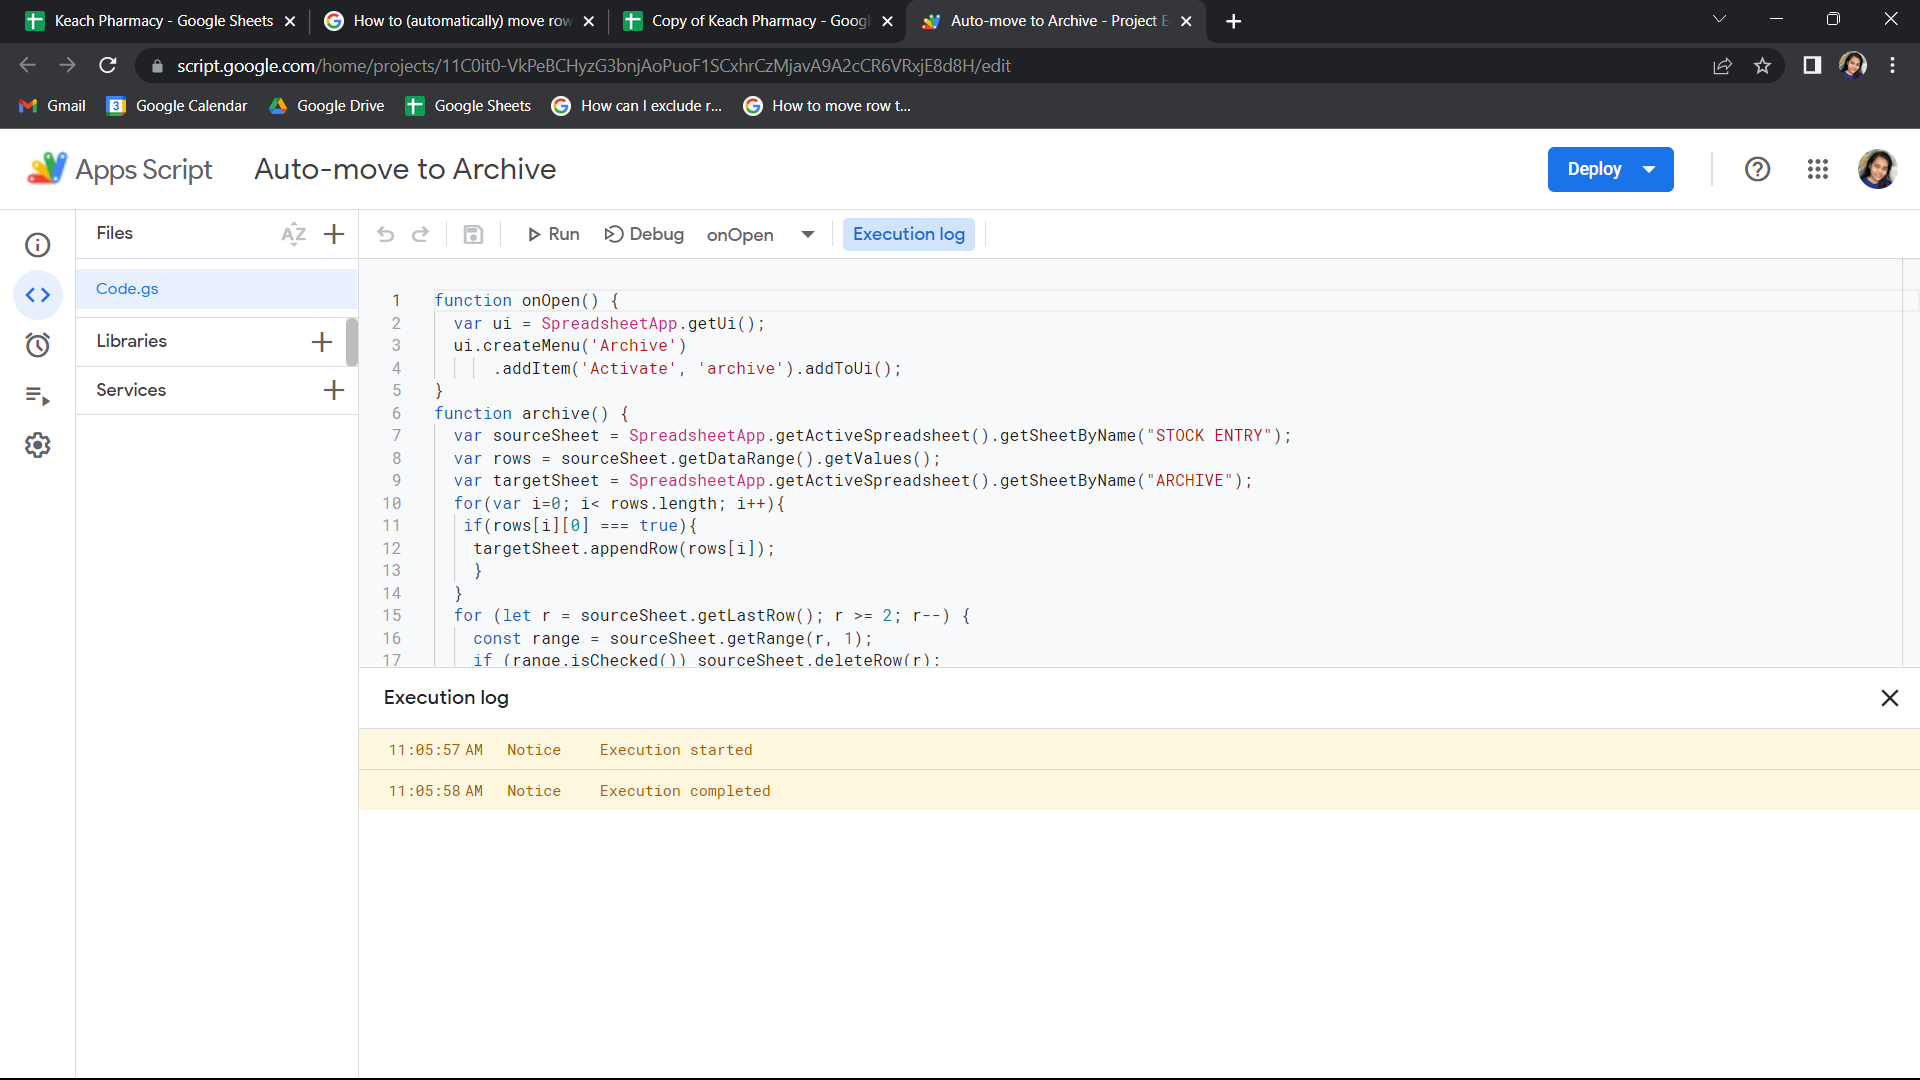The image size is (1920, 1080).
Task: Select Code.gs file in Files list
Action: 128,289
